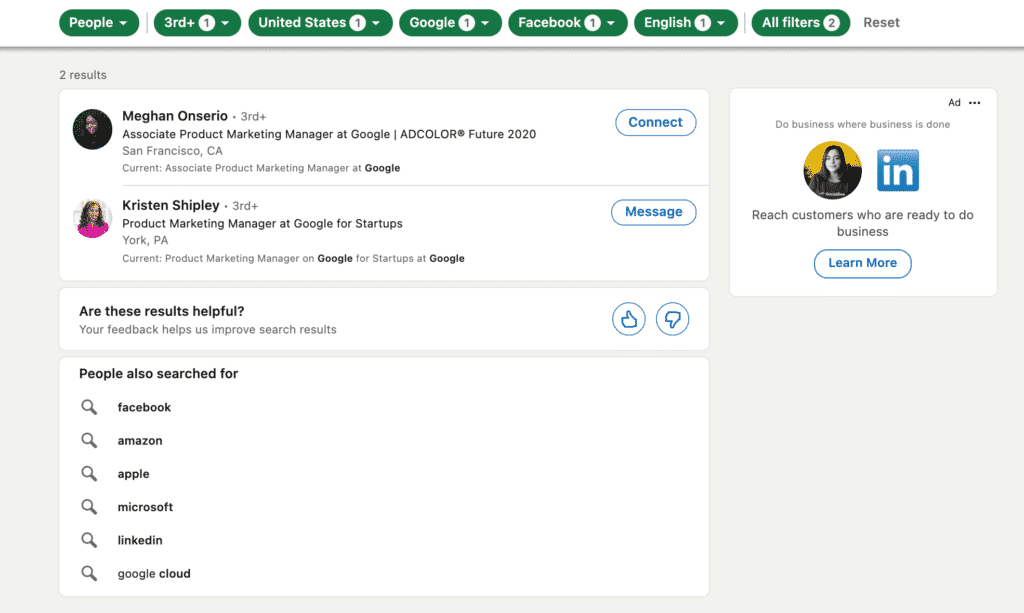Search for linkedin suggestion

(140, 541)
